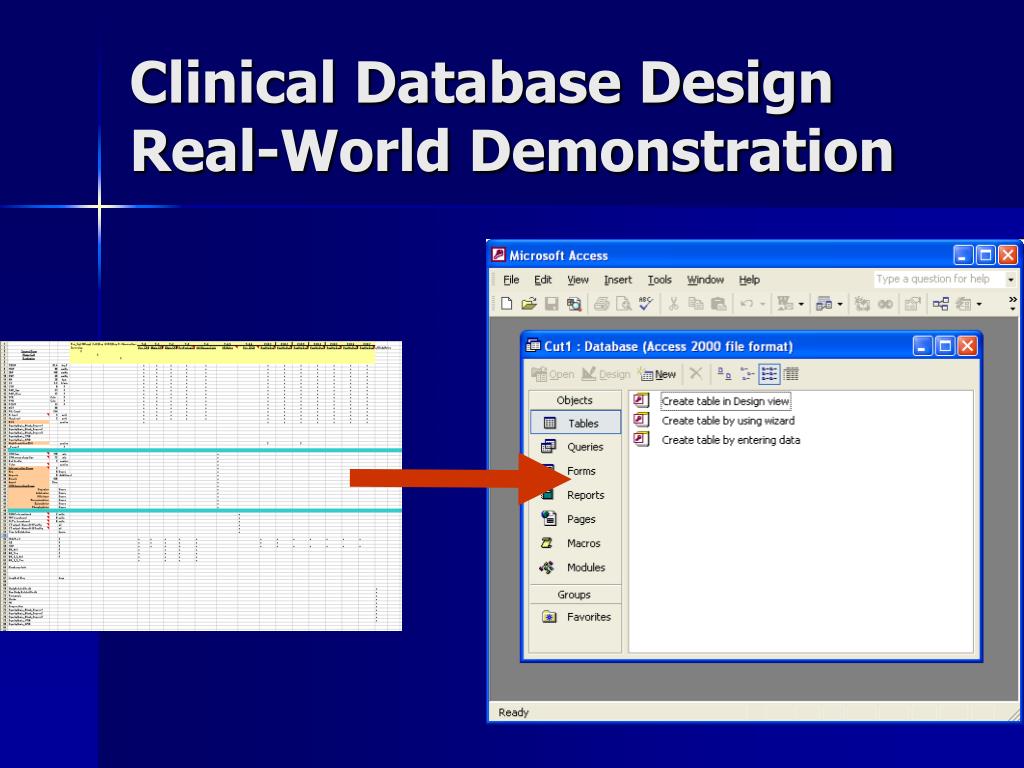The width and height of the screenshot is (1024, 768).
Task: Click the Open folder toolbar icon
Action: point(529,304)
